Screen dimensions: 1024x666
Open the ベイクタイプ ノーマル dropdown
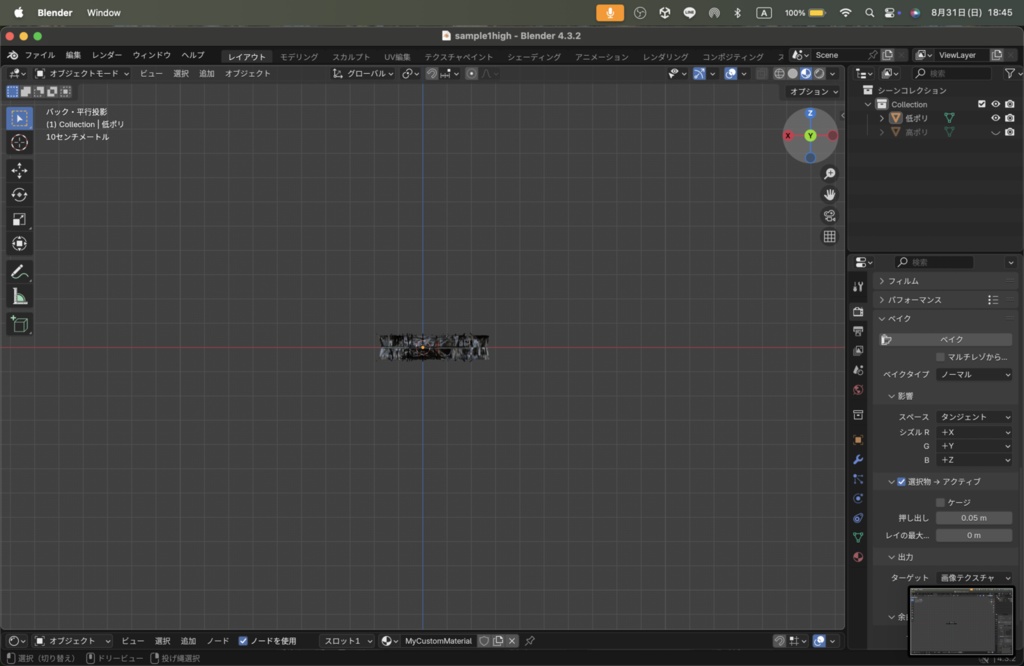974,375
